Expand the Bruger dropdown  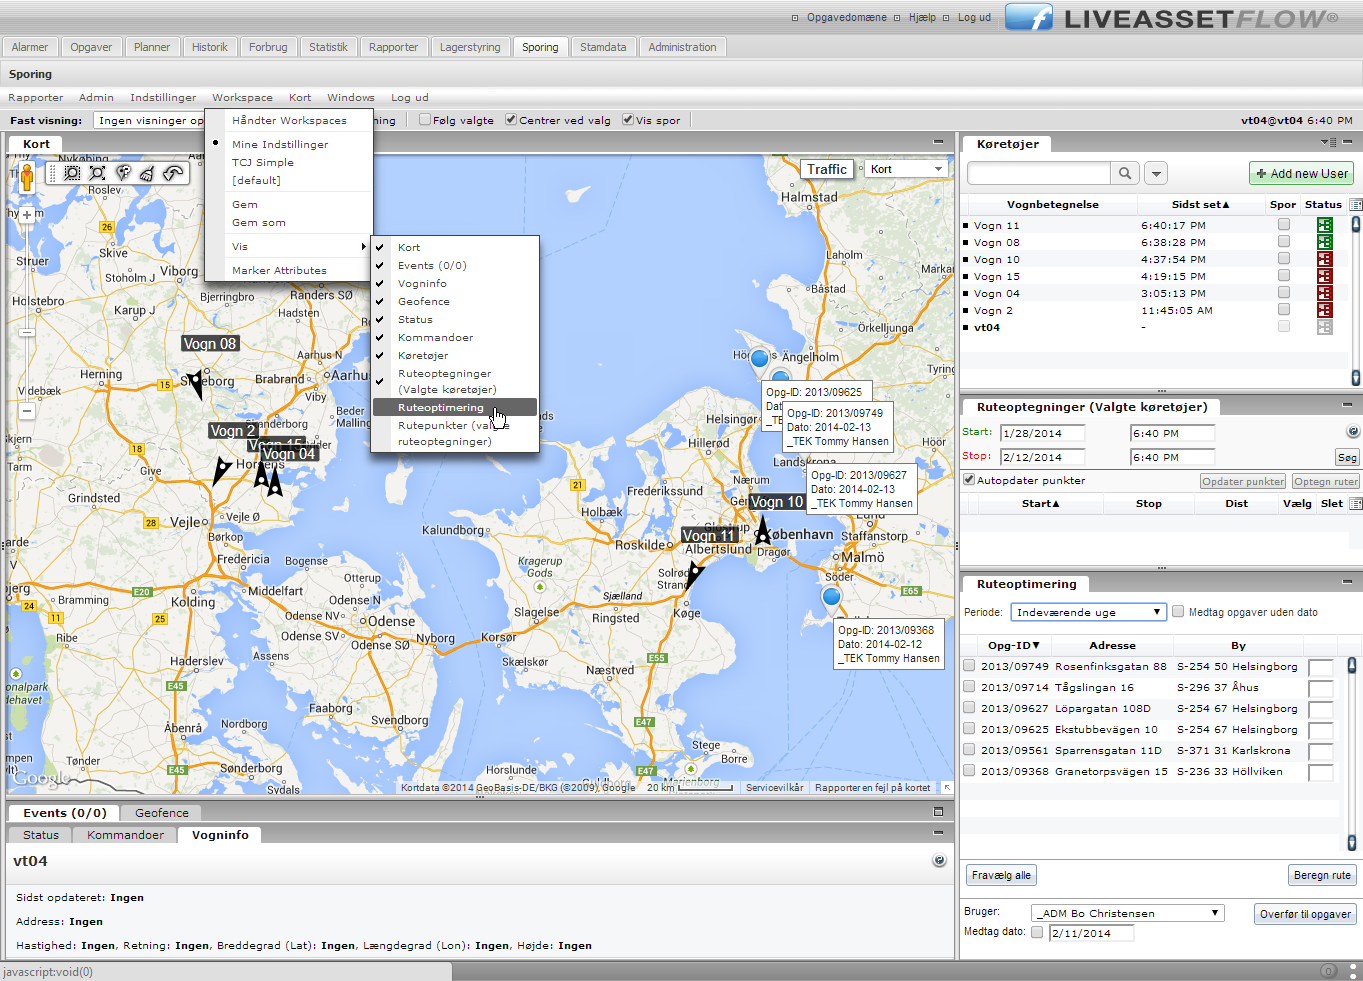coord(1127,913)
